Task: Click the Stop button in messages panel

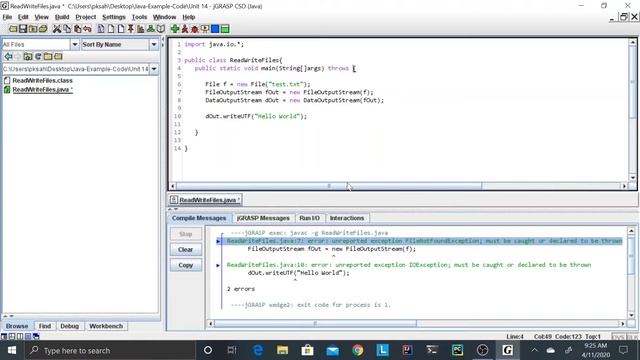Action: [186, 234]
